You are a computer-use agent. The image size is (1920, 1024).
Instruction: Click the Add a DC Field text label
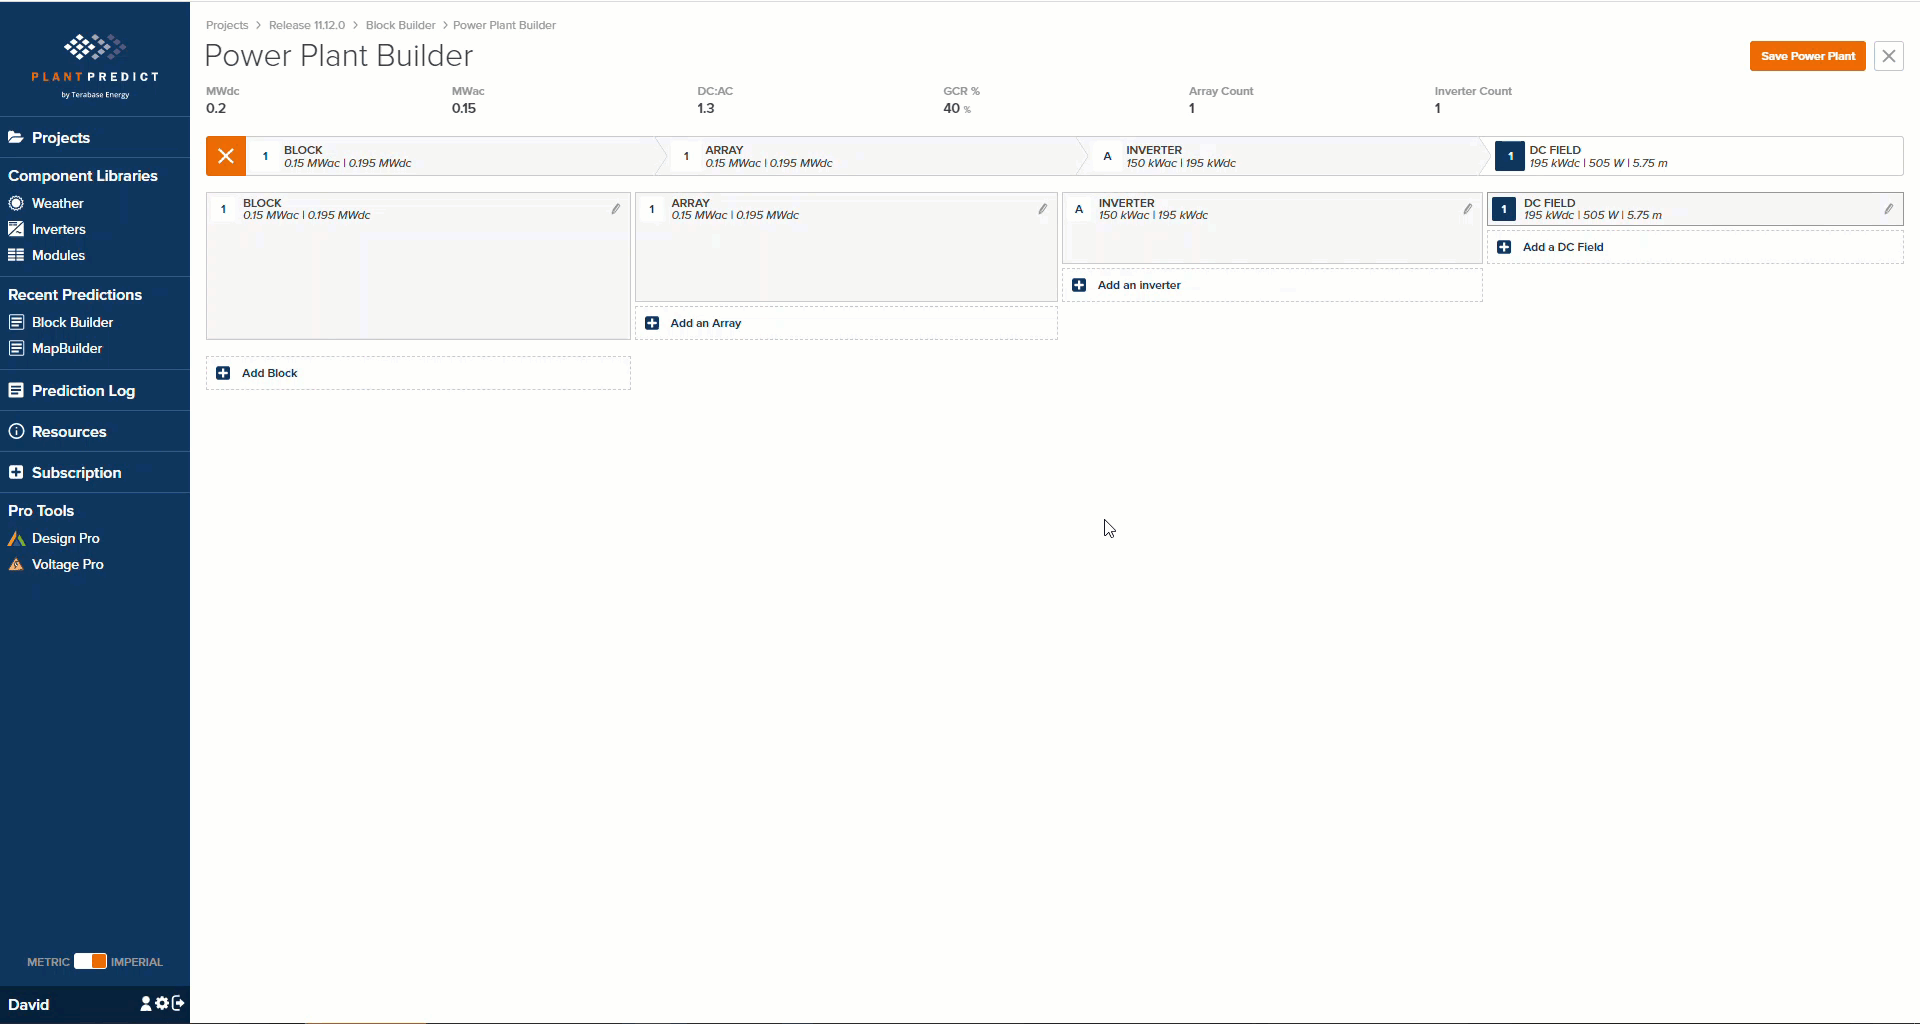[x=1563, y=247]
